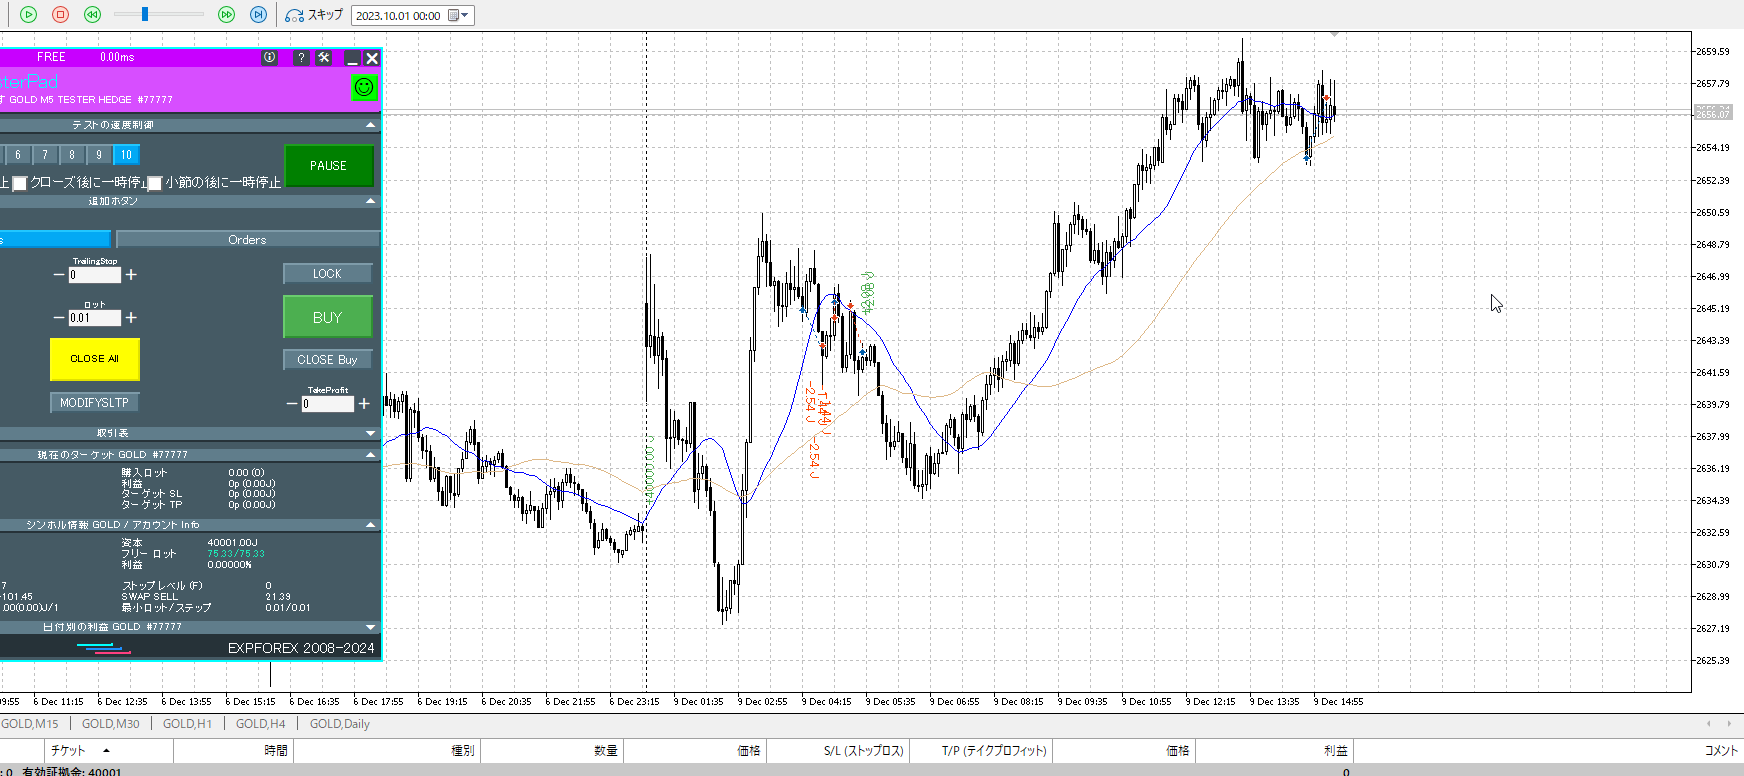
Task: Switch to the GOLD,H1 chart tab
Action: 187,724
